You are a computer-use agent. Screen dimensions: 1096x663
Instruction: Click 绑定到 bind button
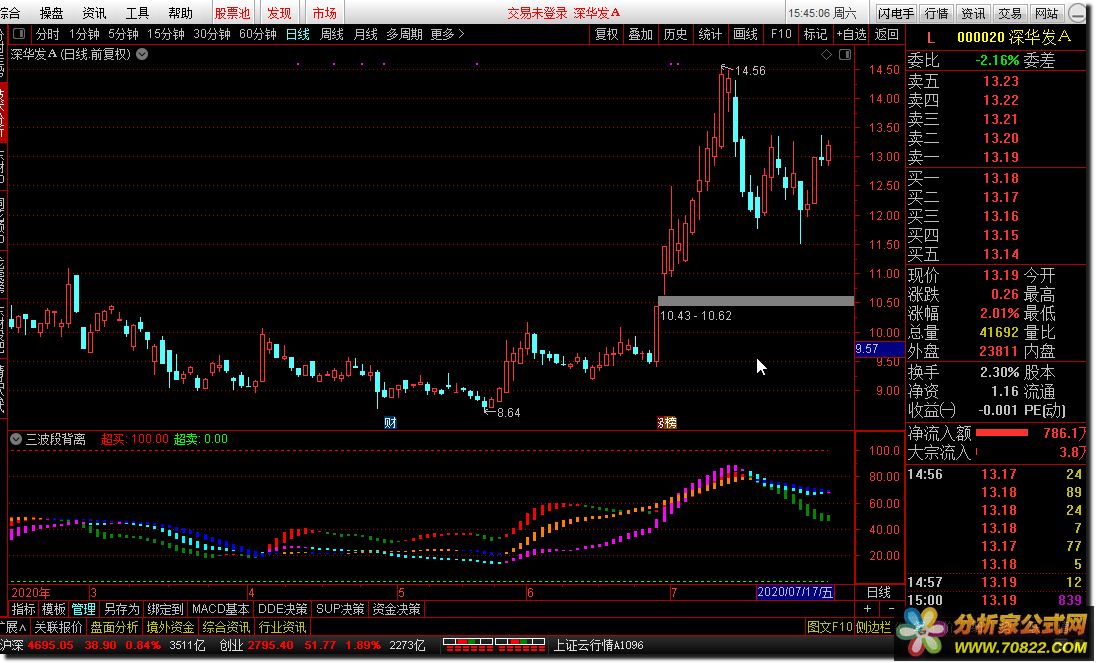coord(165,609)
